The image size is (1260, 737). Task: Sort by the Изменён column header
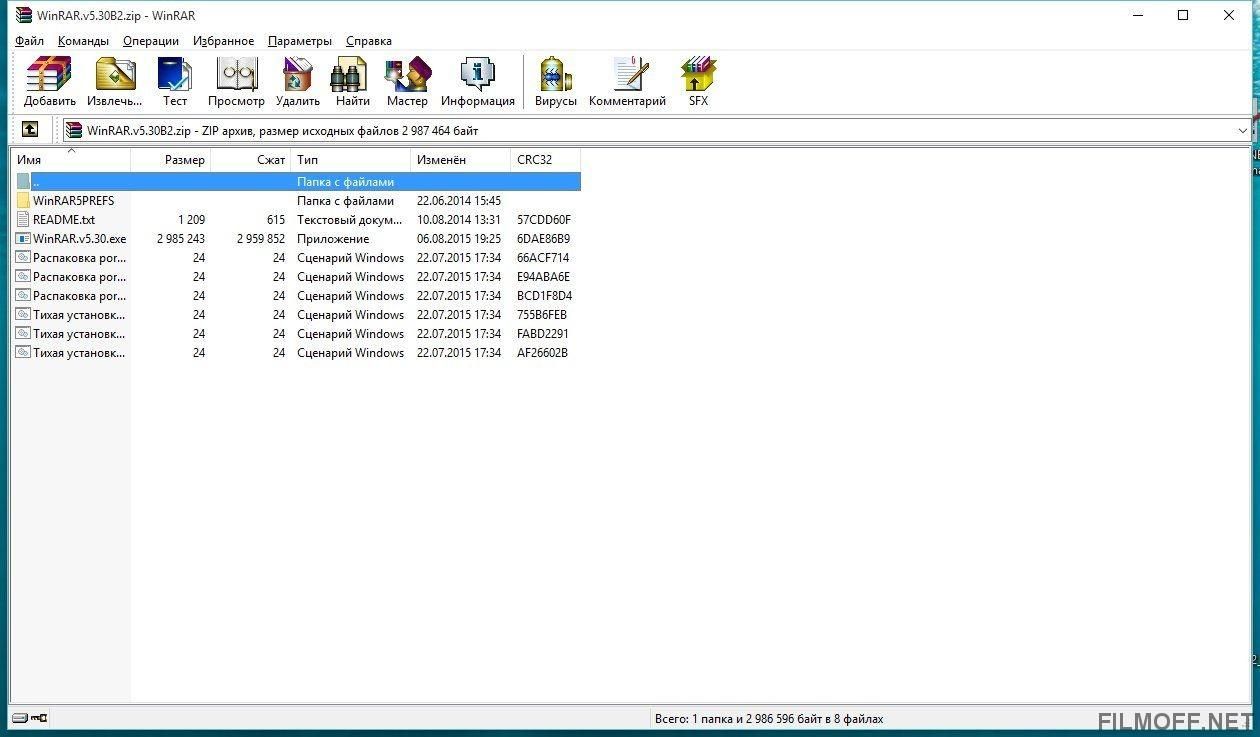tap(460, 159)
